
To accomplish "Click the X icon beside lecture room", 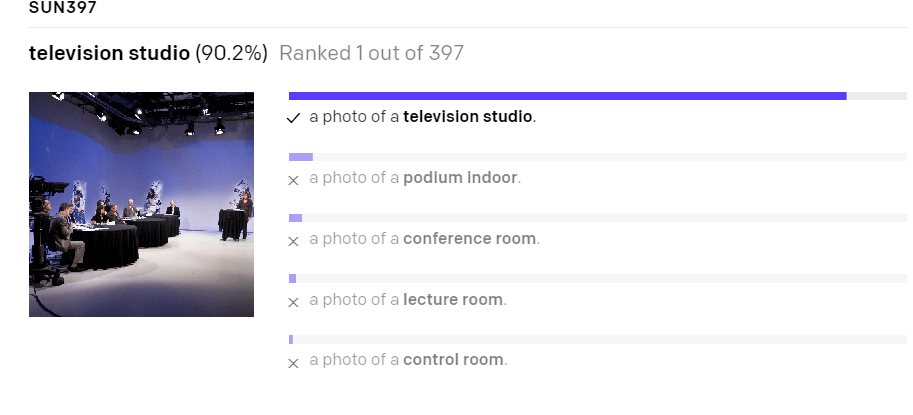I will 293,302.
